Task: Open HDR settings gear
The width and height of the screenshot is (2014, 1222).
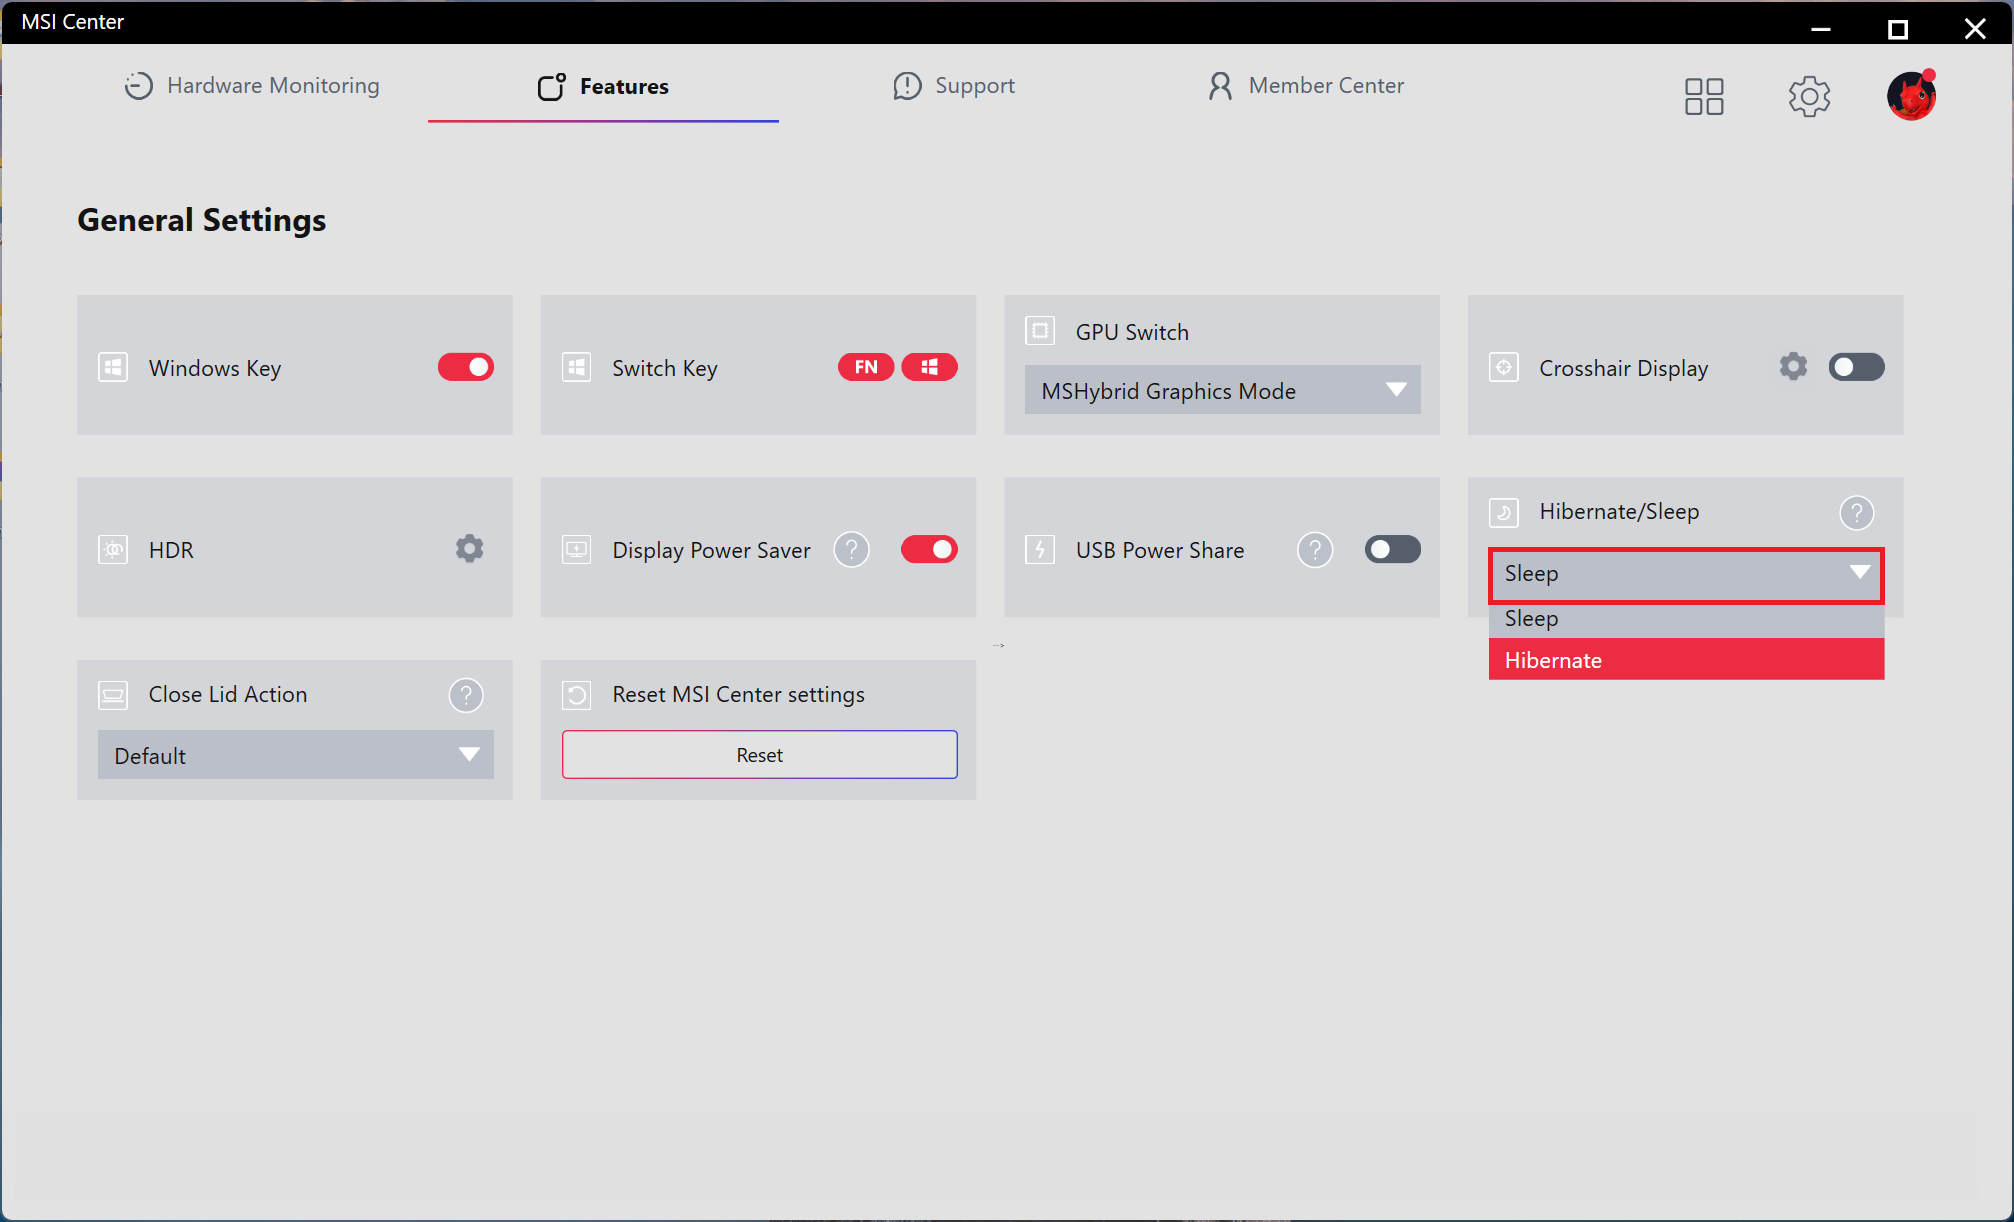Action: (x=469, y=549)
